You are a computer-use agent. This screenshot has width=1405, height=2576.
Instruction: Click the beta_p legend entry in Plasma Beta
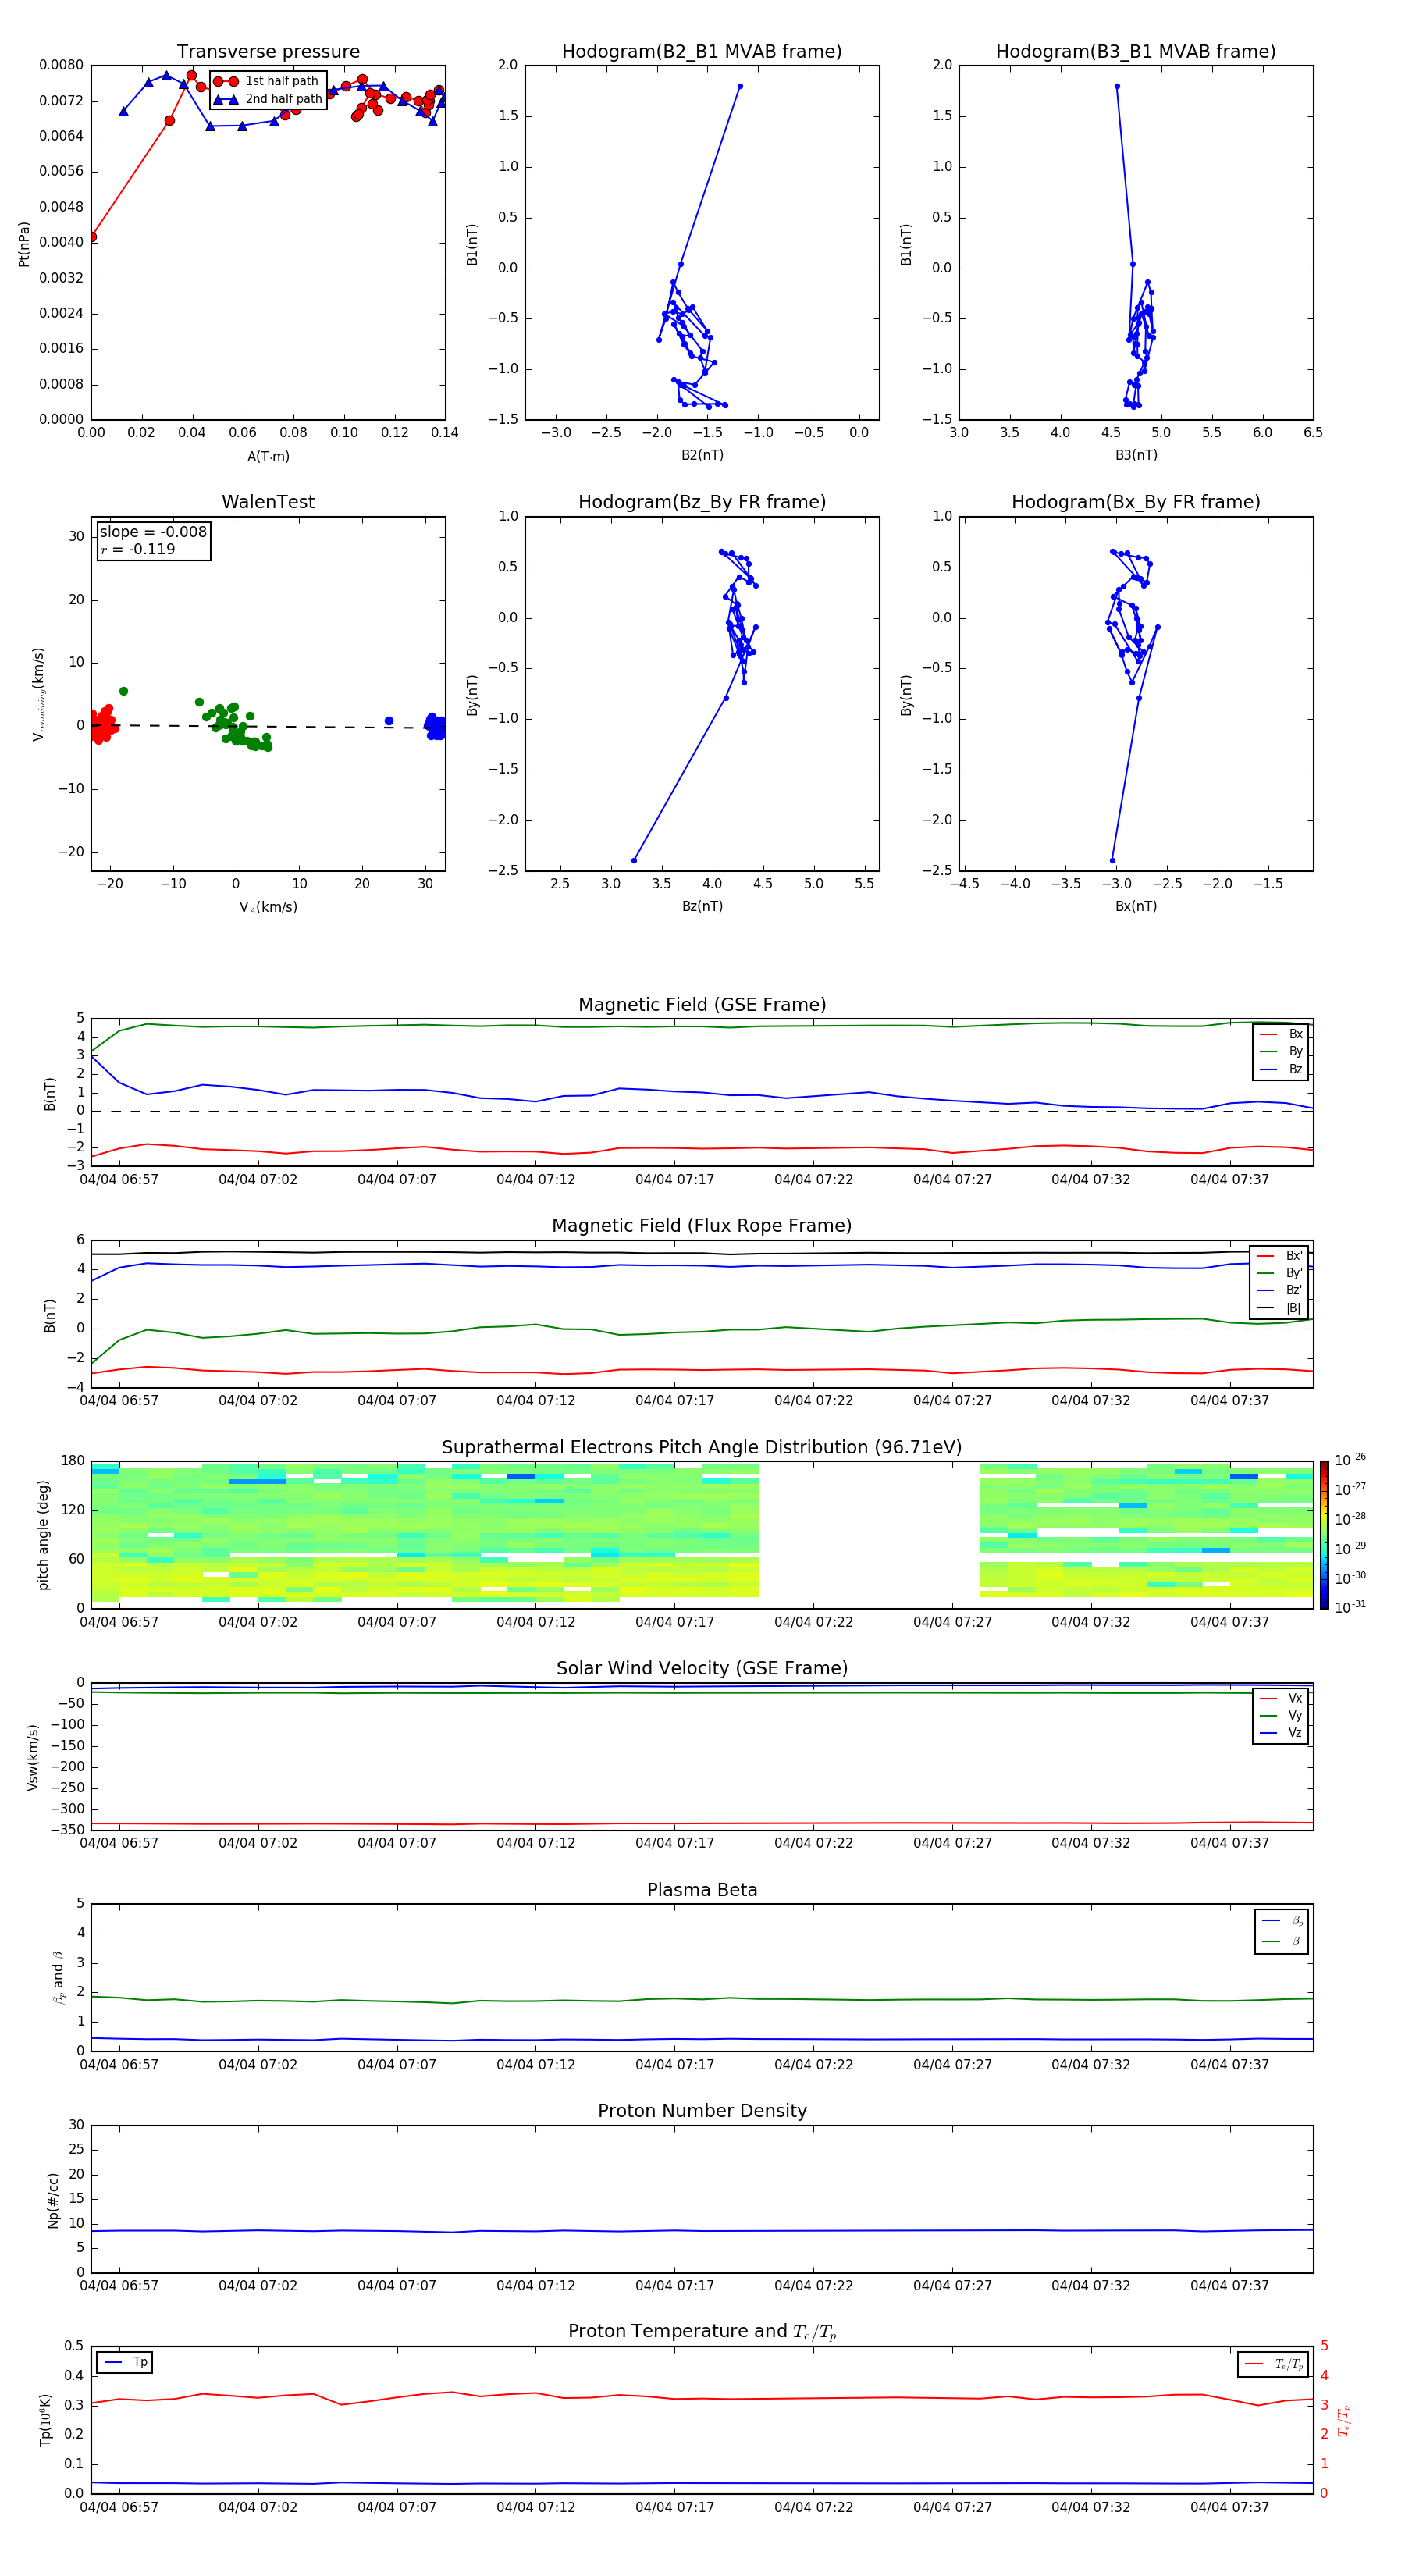click(1282, 1921)
